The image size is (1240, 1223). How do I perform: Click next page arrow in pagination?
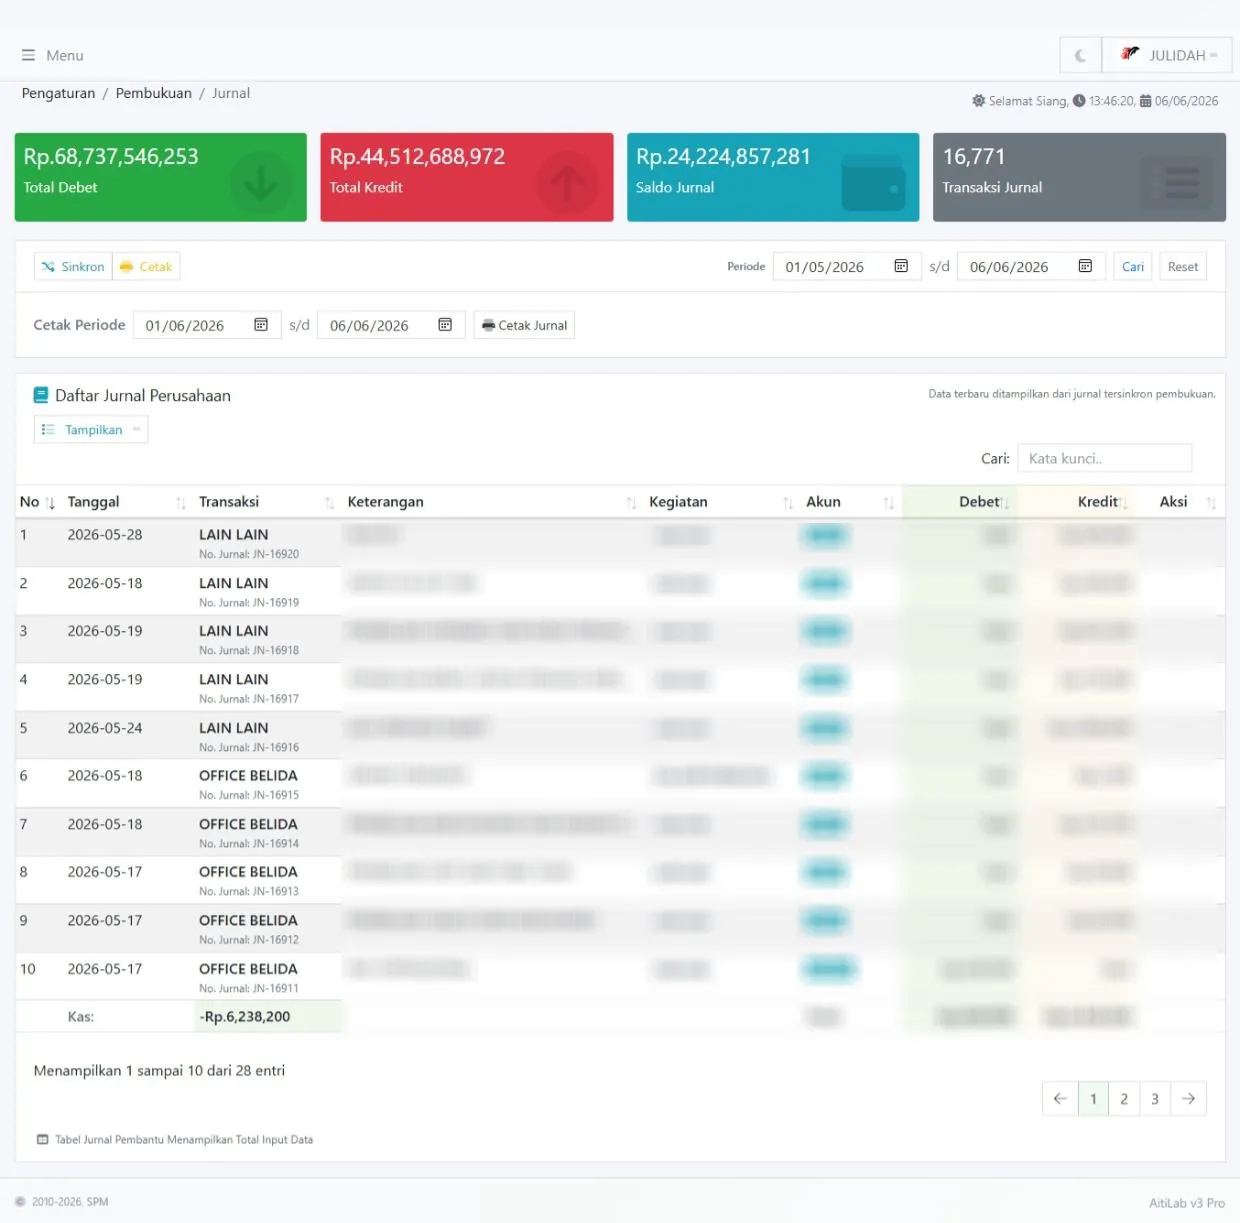(x=1188, y=1099)
